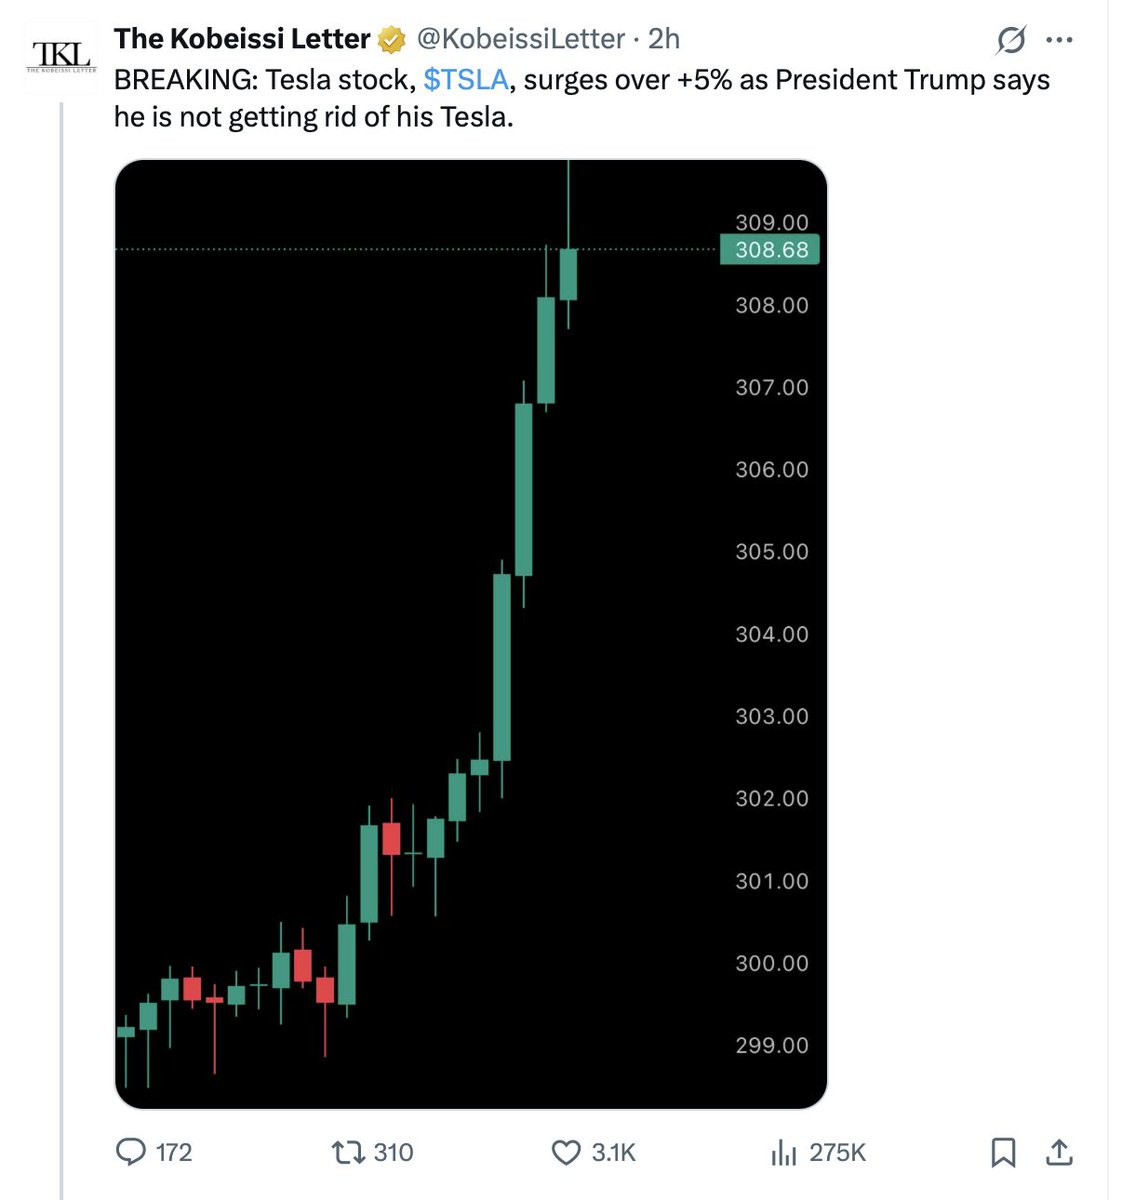Screen dimensions: 1122x1200
Task: Open the TKL profile avatar
Action: tap(62, 57)
